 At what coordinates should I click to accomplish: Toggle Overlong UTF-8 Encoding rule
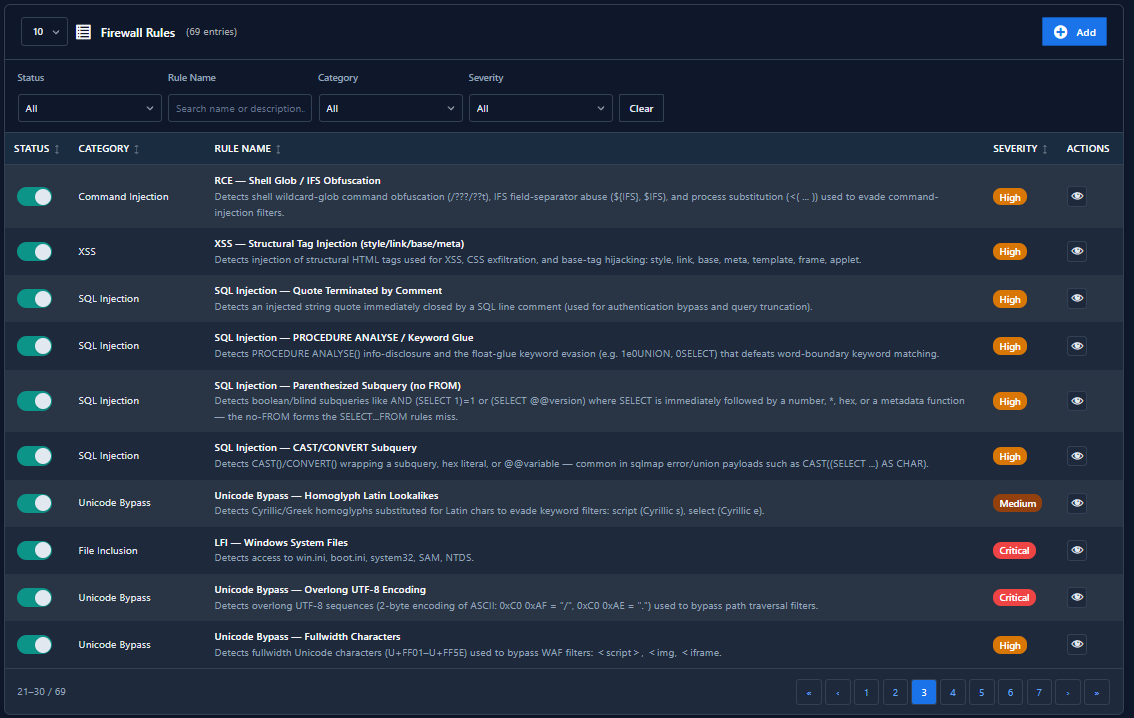(x=35, y=597)
